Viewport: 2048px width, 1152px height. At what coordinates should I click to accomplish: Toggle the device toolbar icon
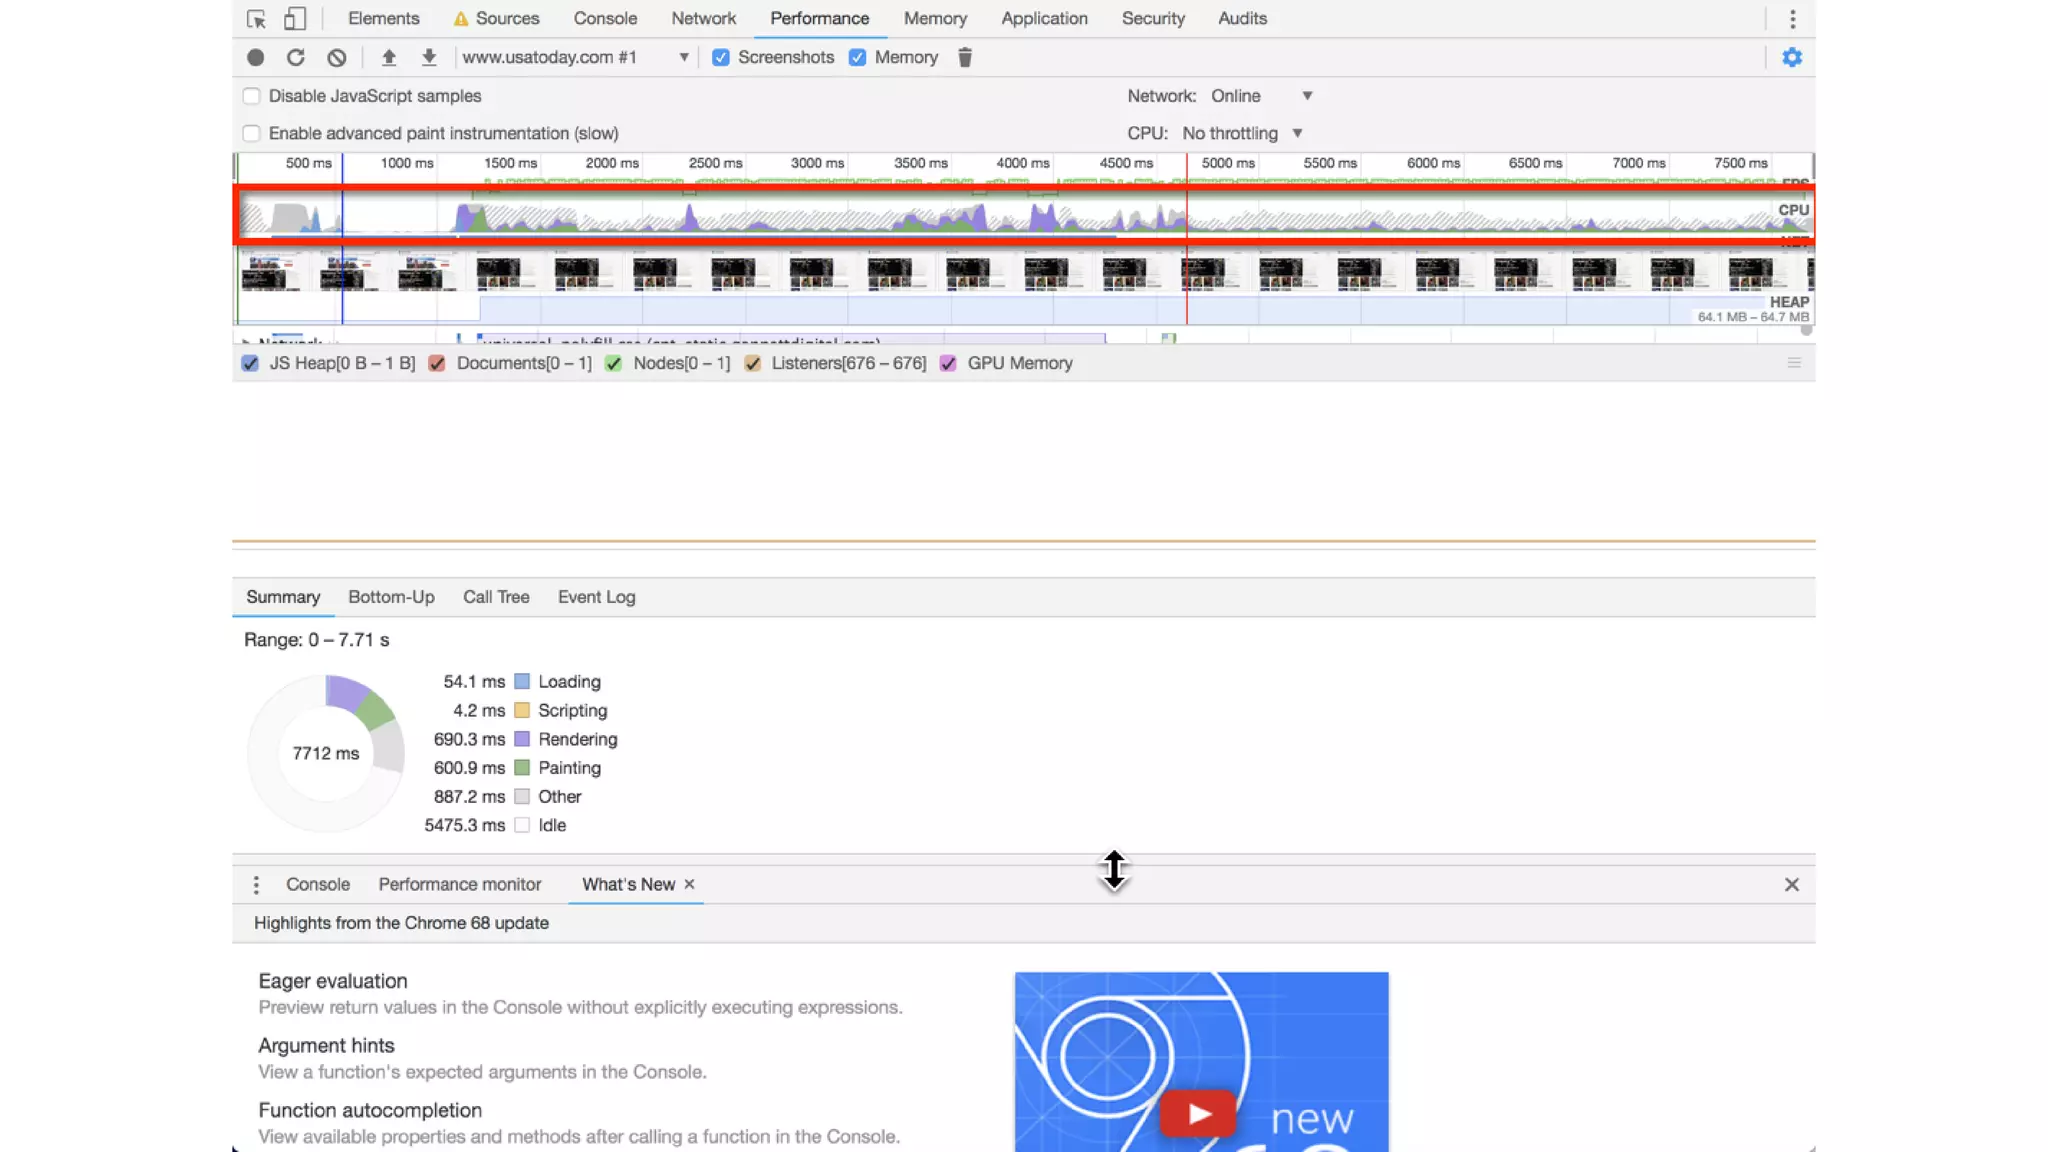[295, 18]
